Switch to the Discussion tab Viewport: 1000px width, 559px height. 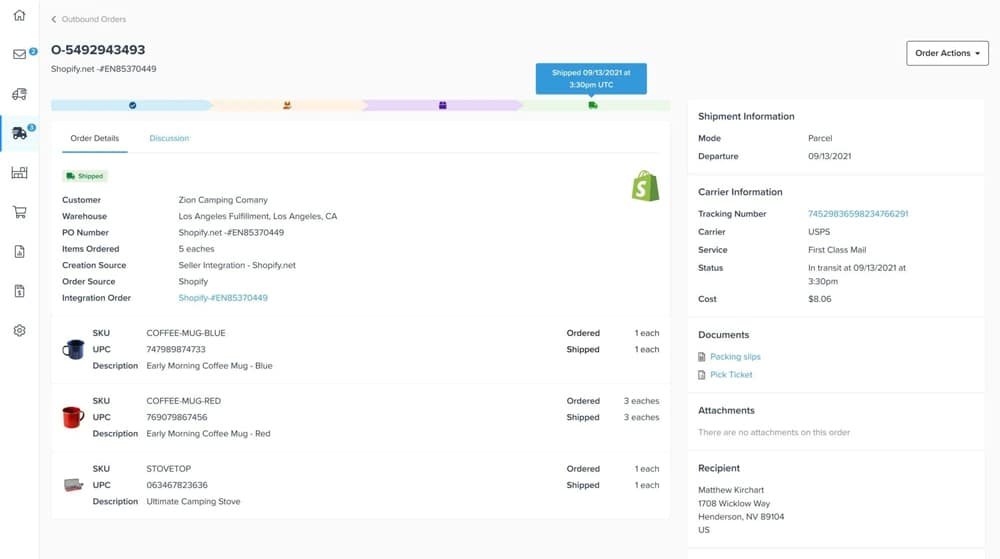coord(169,138)
